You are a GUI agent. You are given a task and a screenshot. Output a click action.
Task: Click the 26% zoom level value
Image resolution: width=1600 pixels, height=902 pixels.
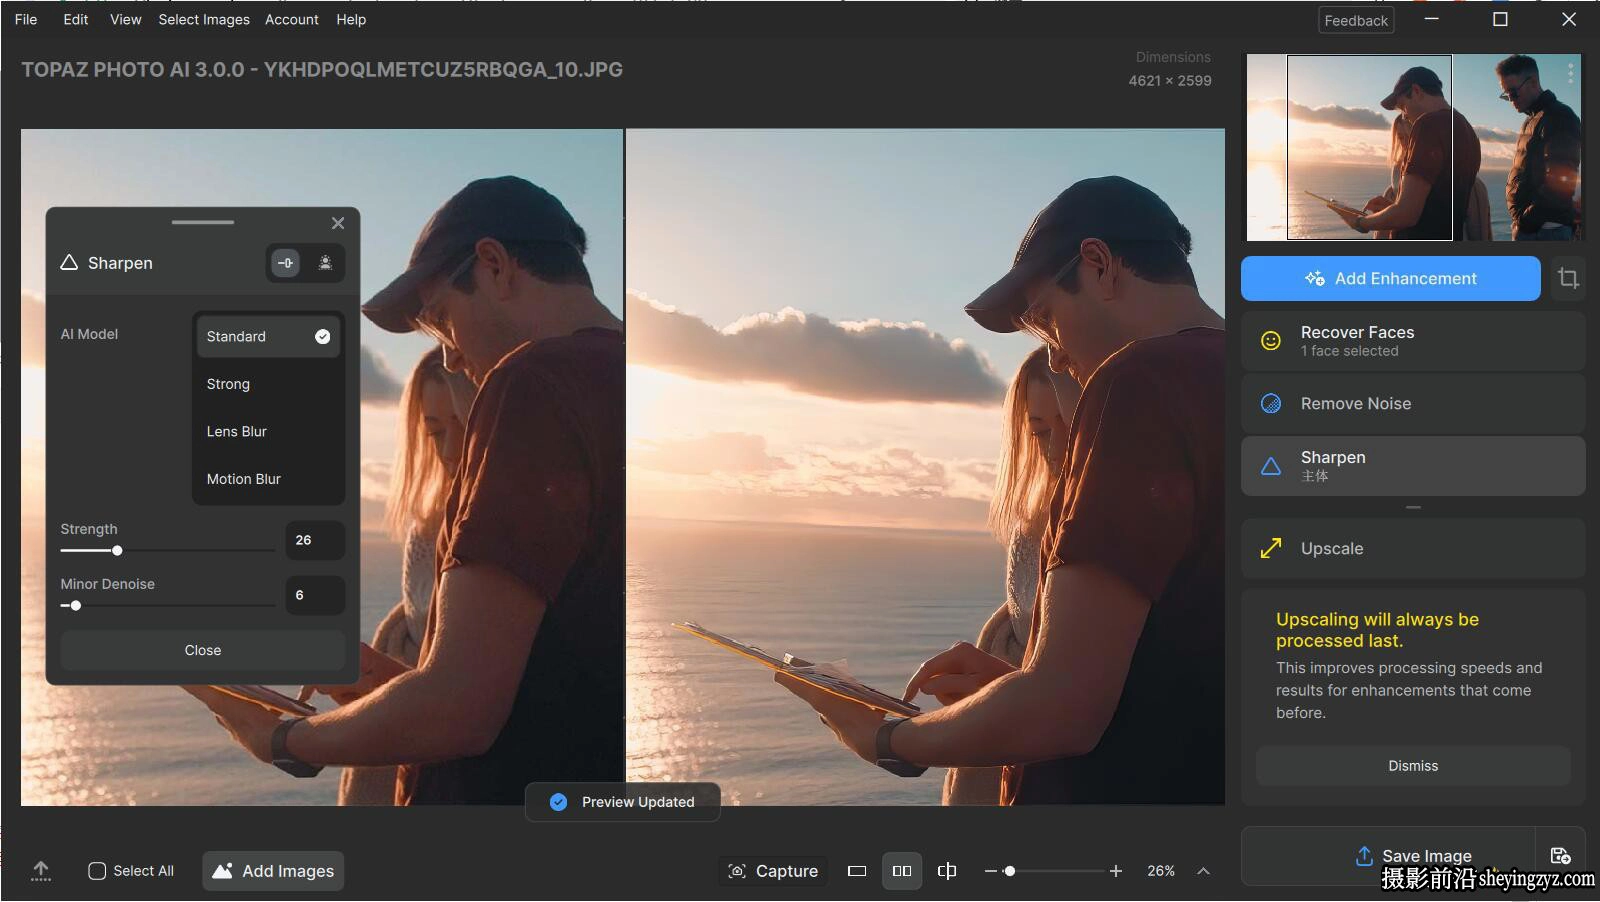pos(1161,871)
